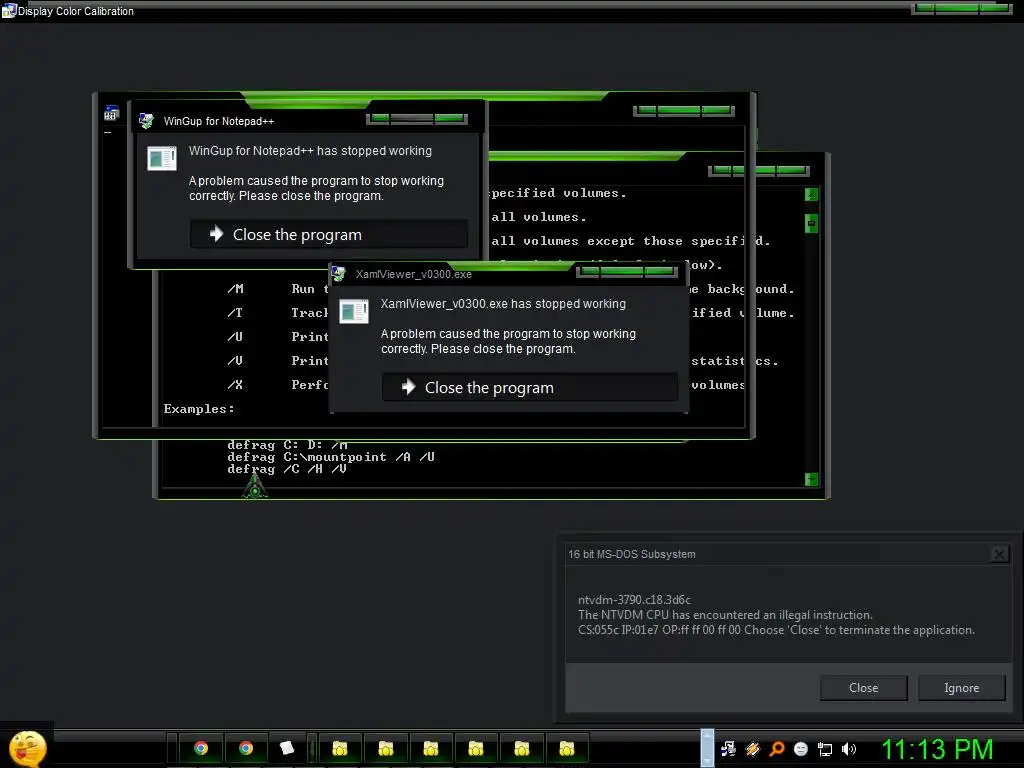Image resolution: width=1024 pixels, height=768 pixels.
Task: Close the program in WinGup dialog
Action: pyautogui.click(x=328, y=234)
